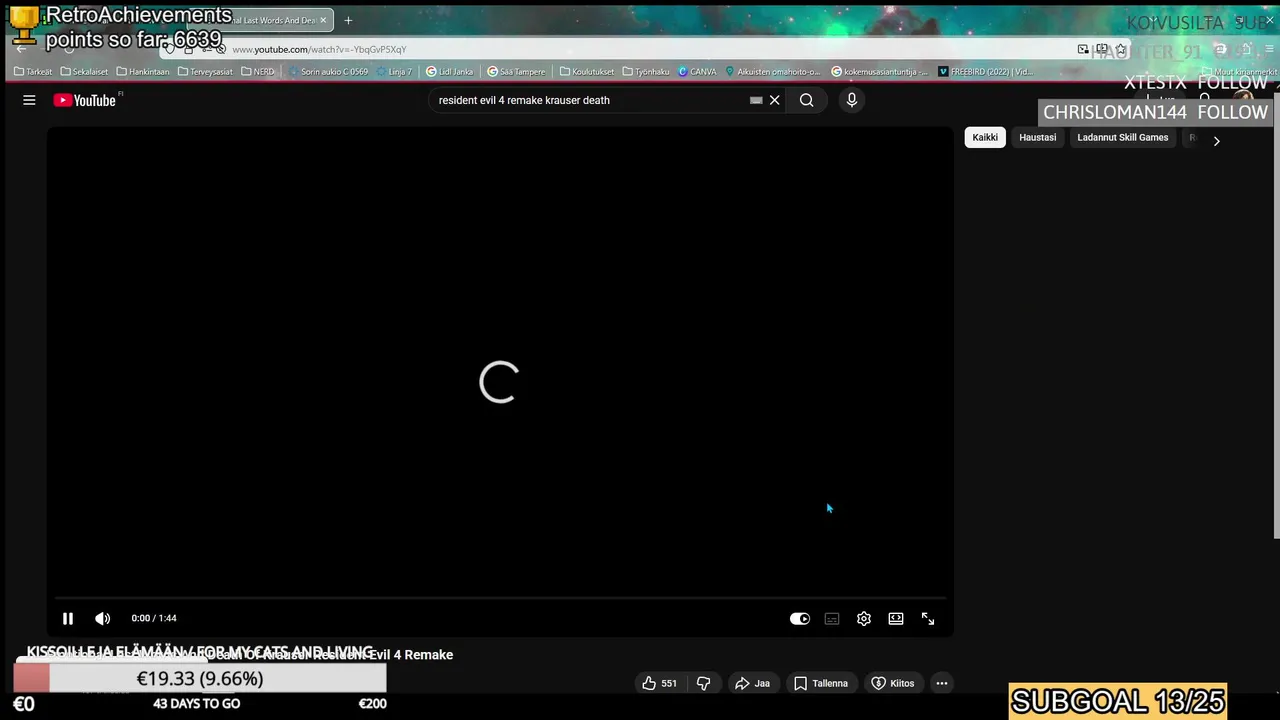Open the FREEBIRD (2022) bookmark
The height and width of the screenshot is (720, 1280).
[985, 72]
